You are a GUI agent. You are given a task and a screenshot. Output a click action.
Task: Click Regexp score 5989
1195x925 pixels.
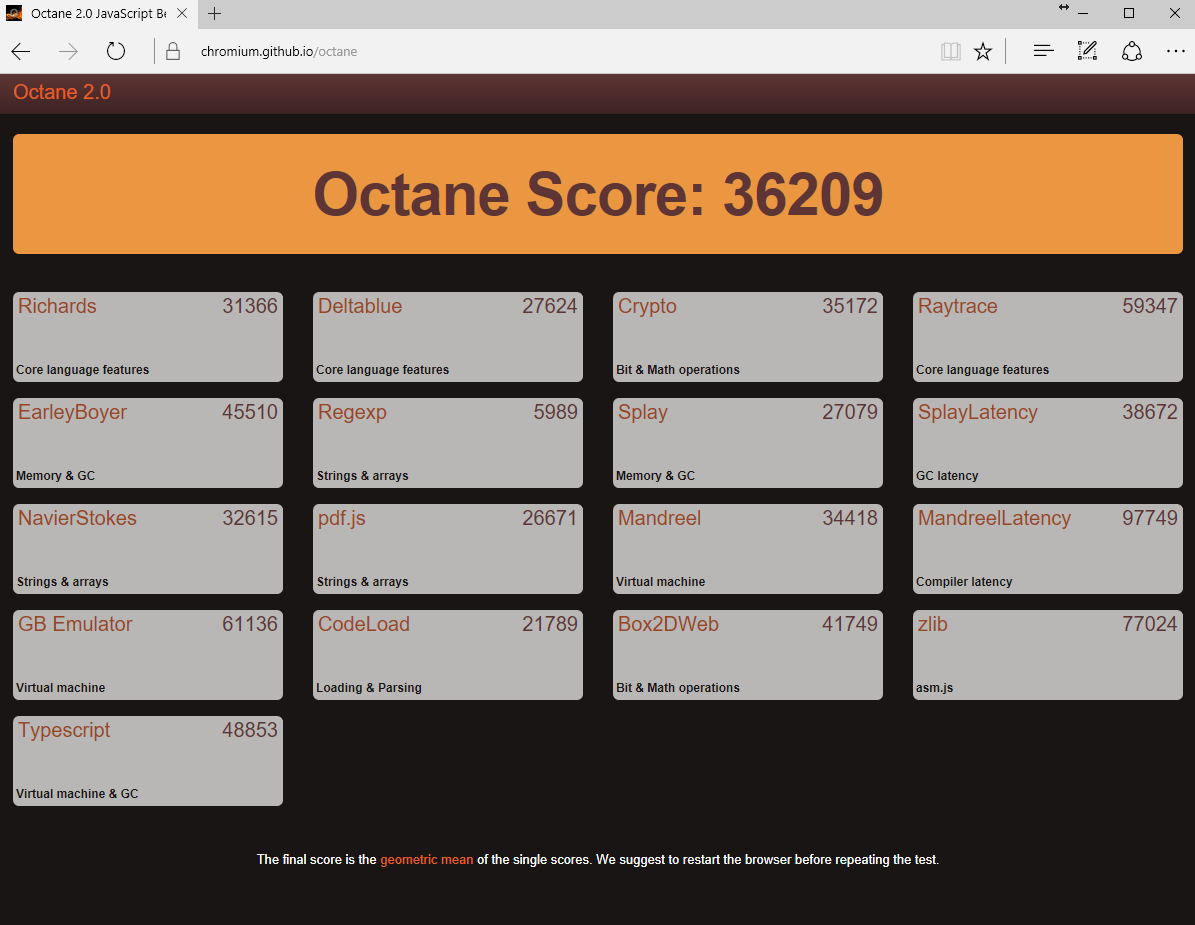[x=556, y=412]
